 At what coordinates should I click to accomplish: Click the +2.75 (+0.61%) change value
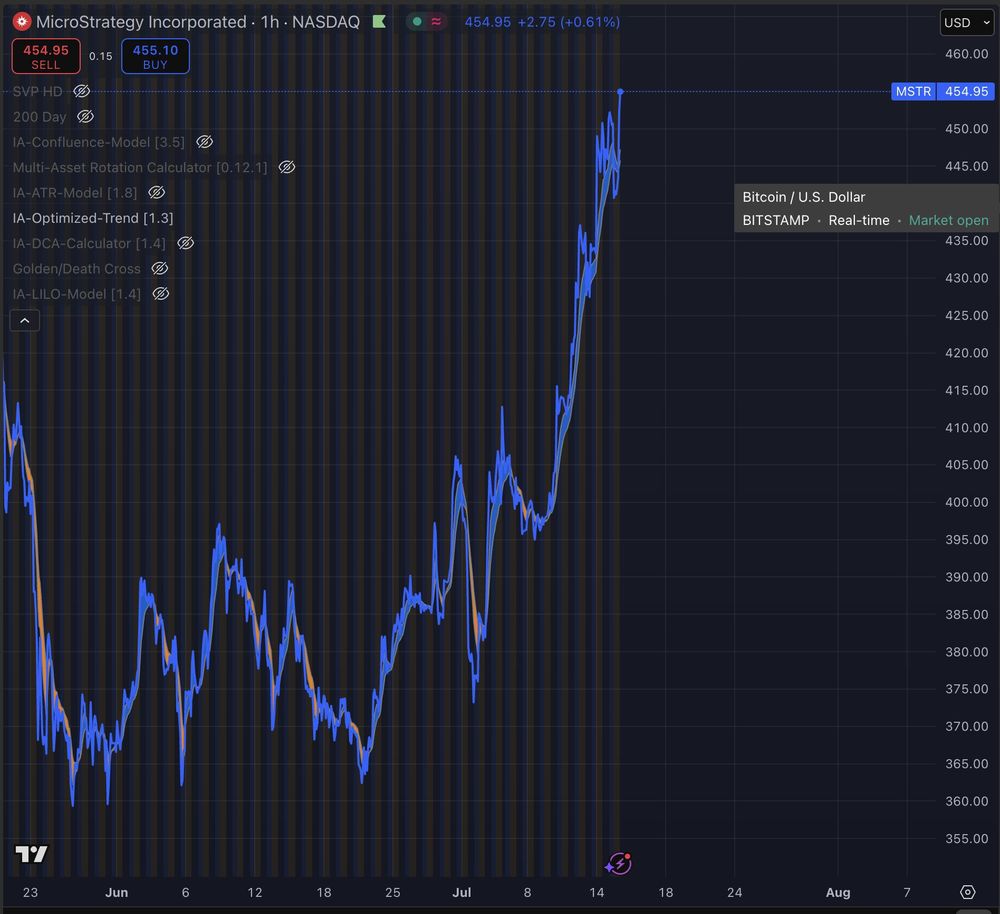point(568,22)
